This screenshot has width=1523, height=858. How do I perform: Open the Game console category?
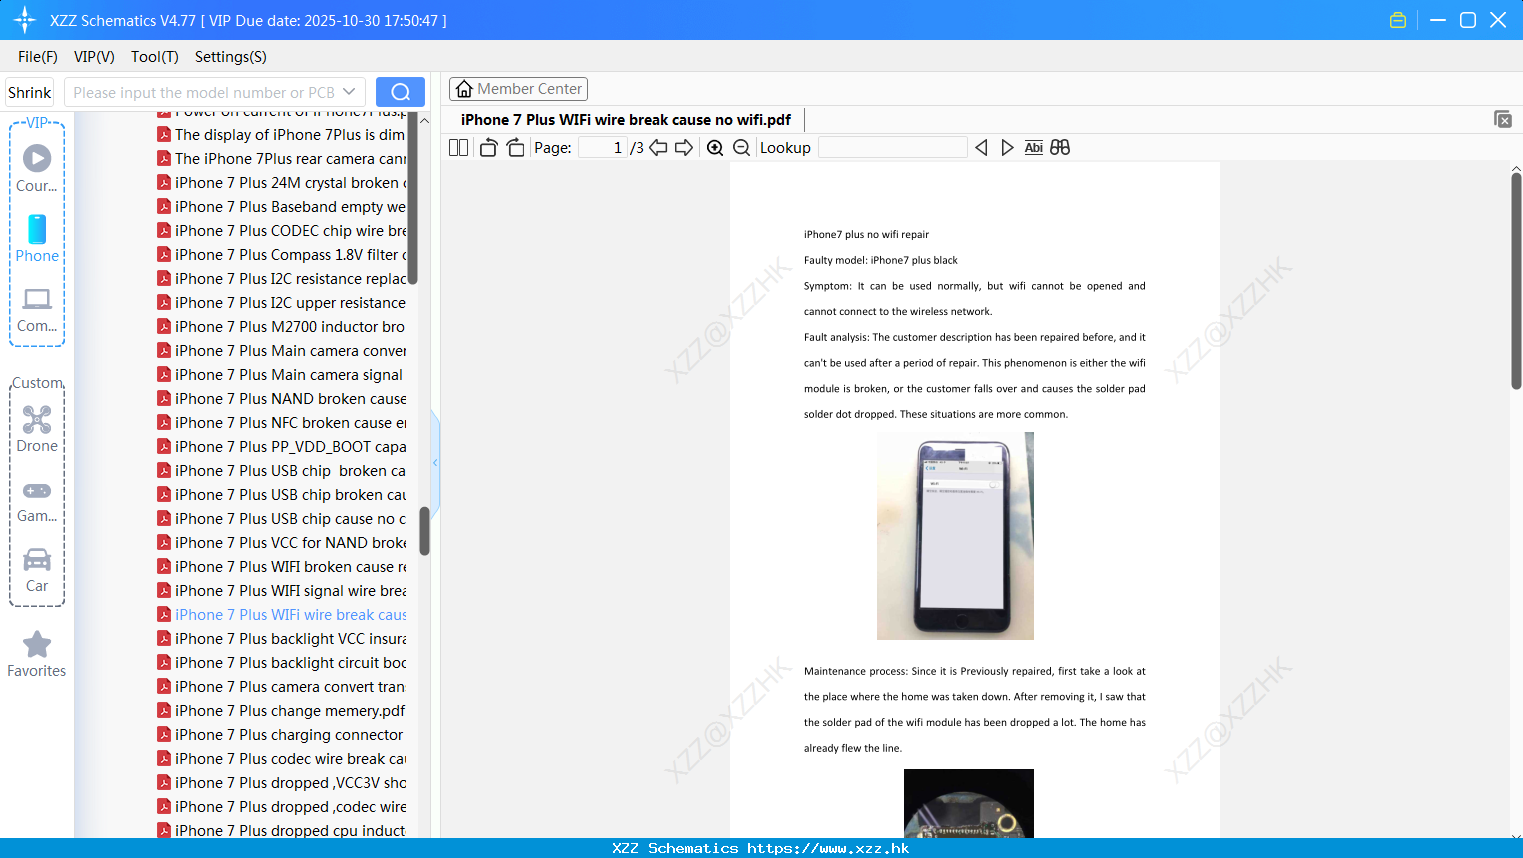37,501
